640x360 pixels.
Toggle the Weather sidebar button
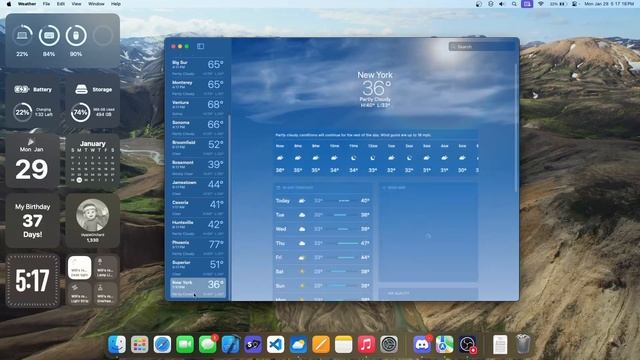(x=200, y=46)
